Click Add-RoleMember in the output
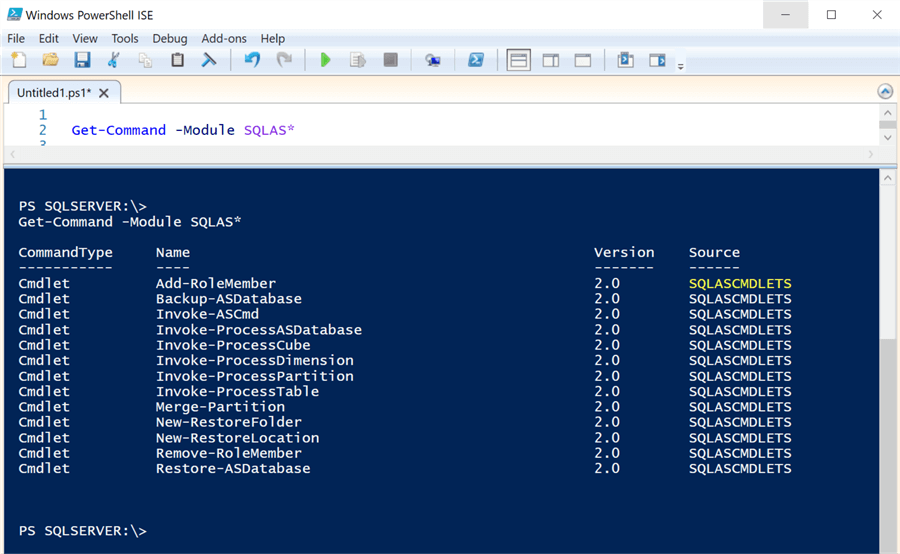This screenshot has width=900, height=554. [216, 284]
